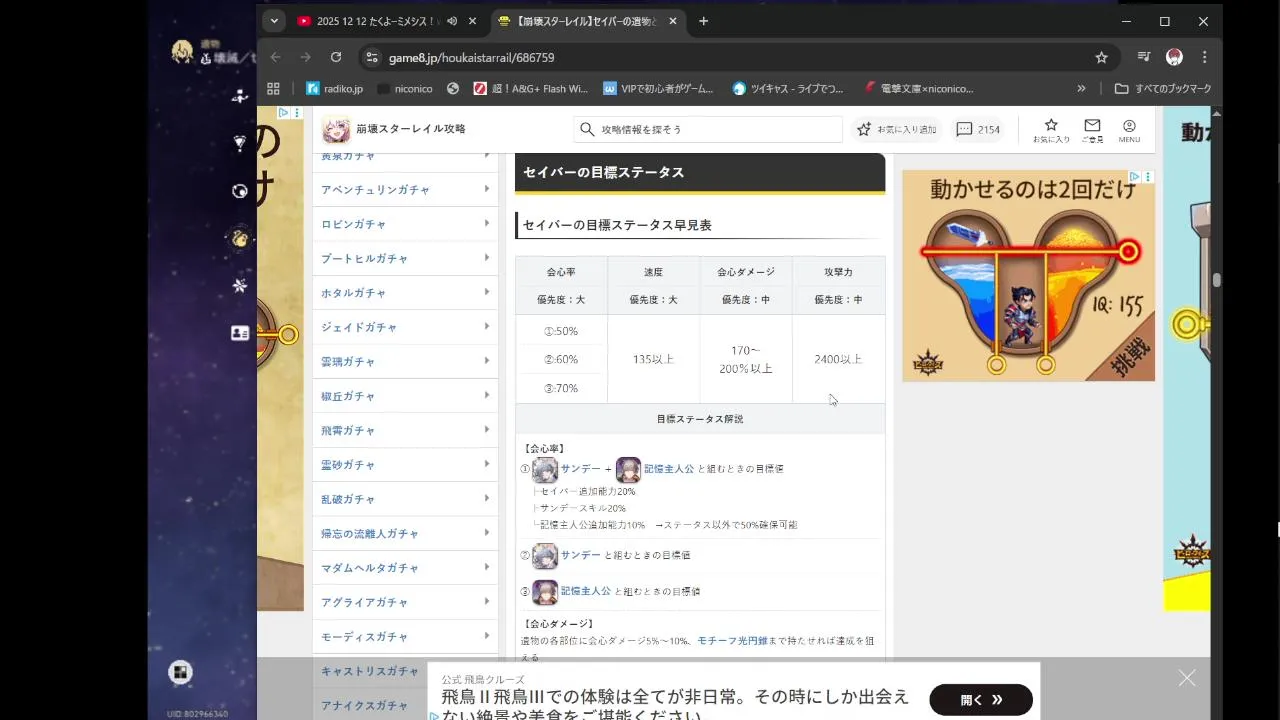Open Chrome three-dot menu
Image resolution: width=1280 pixels, height=720 pixels.
tap(1204, 57)
